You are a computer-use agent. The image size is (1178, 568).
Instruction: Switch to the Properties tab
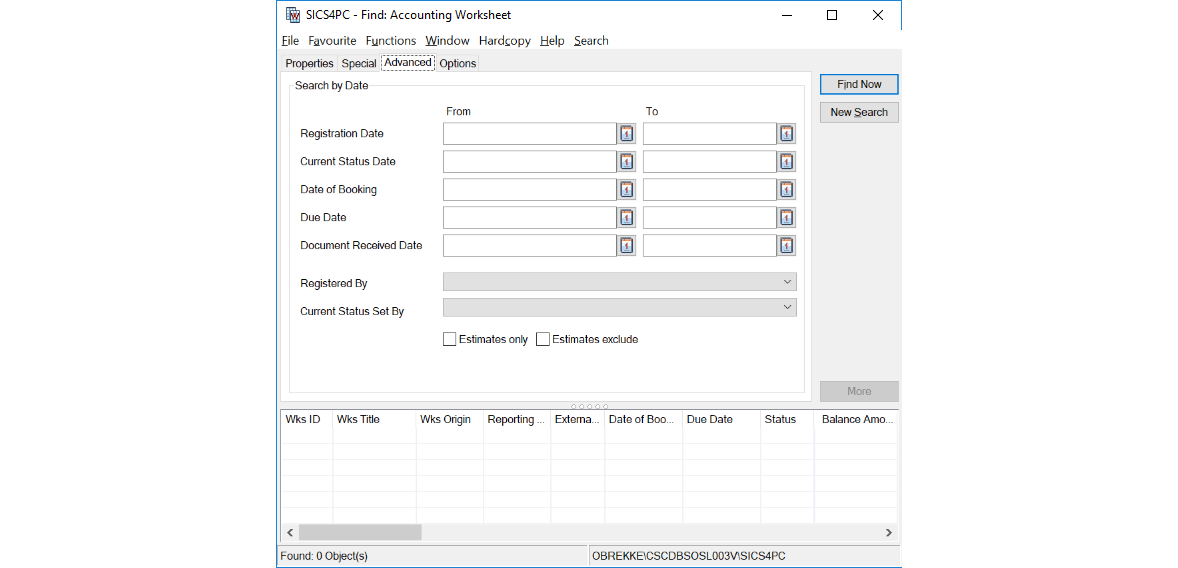[x=309, y=64]
